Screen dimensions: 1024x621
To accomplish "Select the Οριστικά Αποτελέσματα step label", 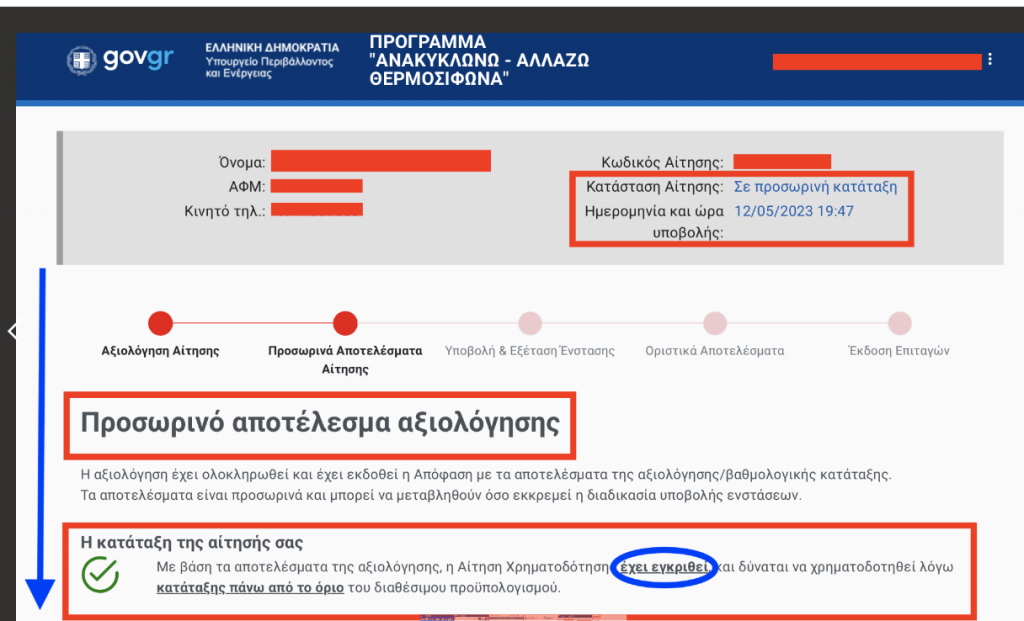I will tap(714, 351).
